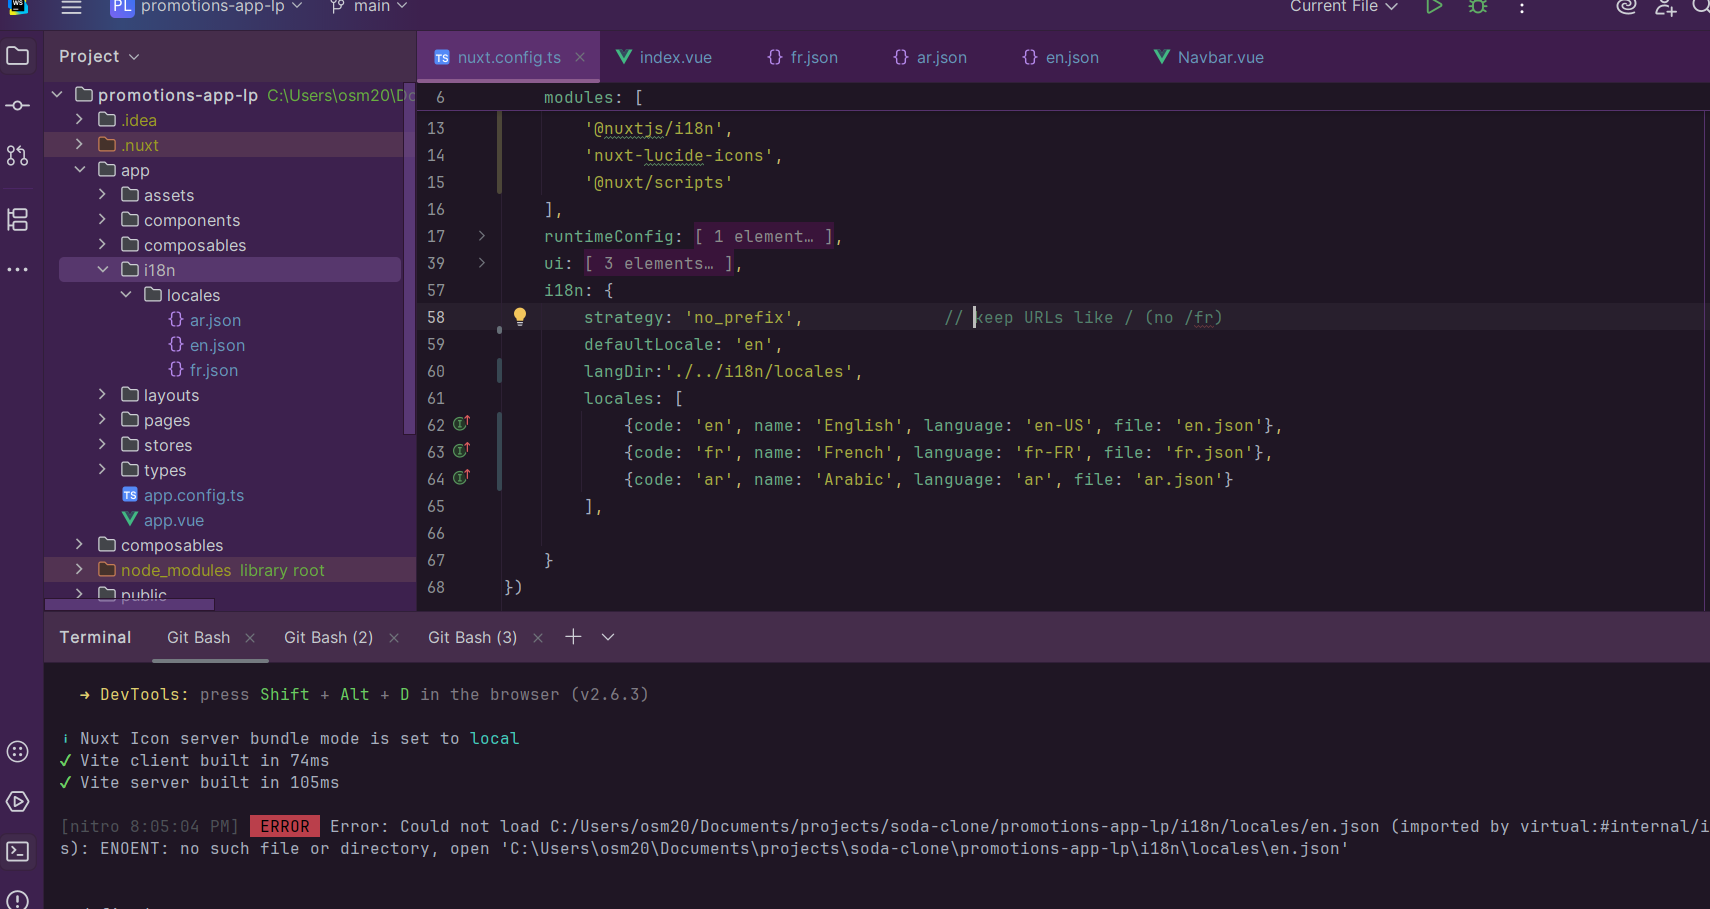Switch to the fr.json editor tab

(803, 57)
